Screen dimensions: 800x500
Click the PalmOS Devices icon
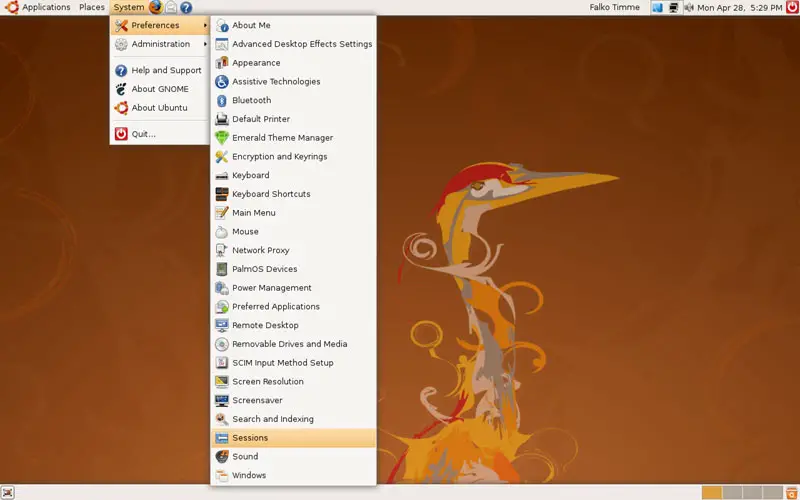pyautogui.click(x=222, y=269)
